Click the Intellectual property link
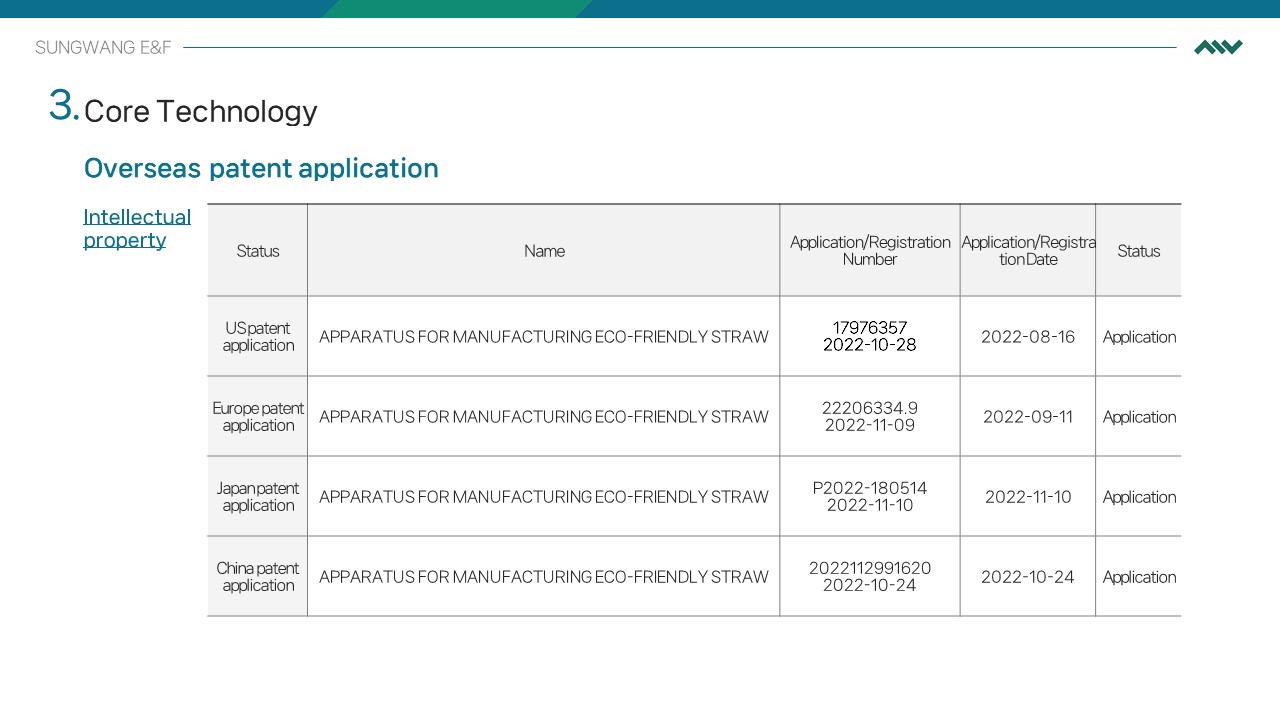 tap(137, 228)
